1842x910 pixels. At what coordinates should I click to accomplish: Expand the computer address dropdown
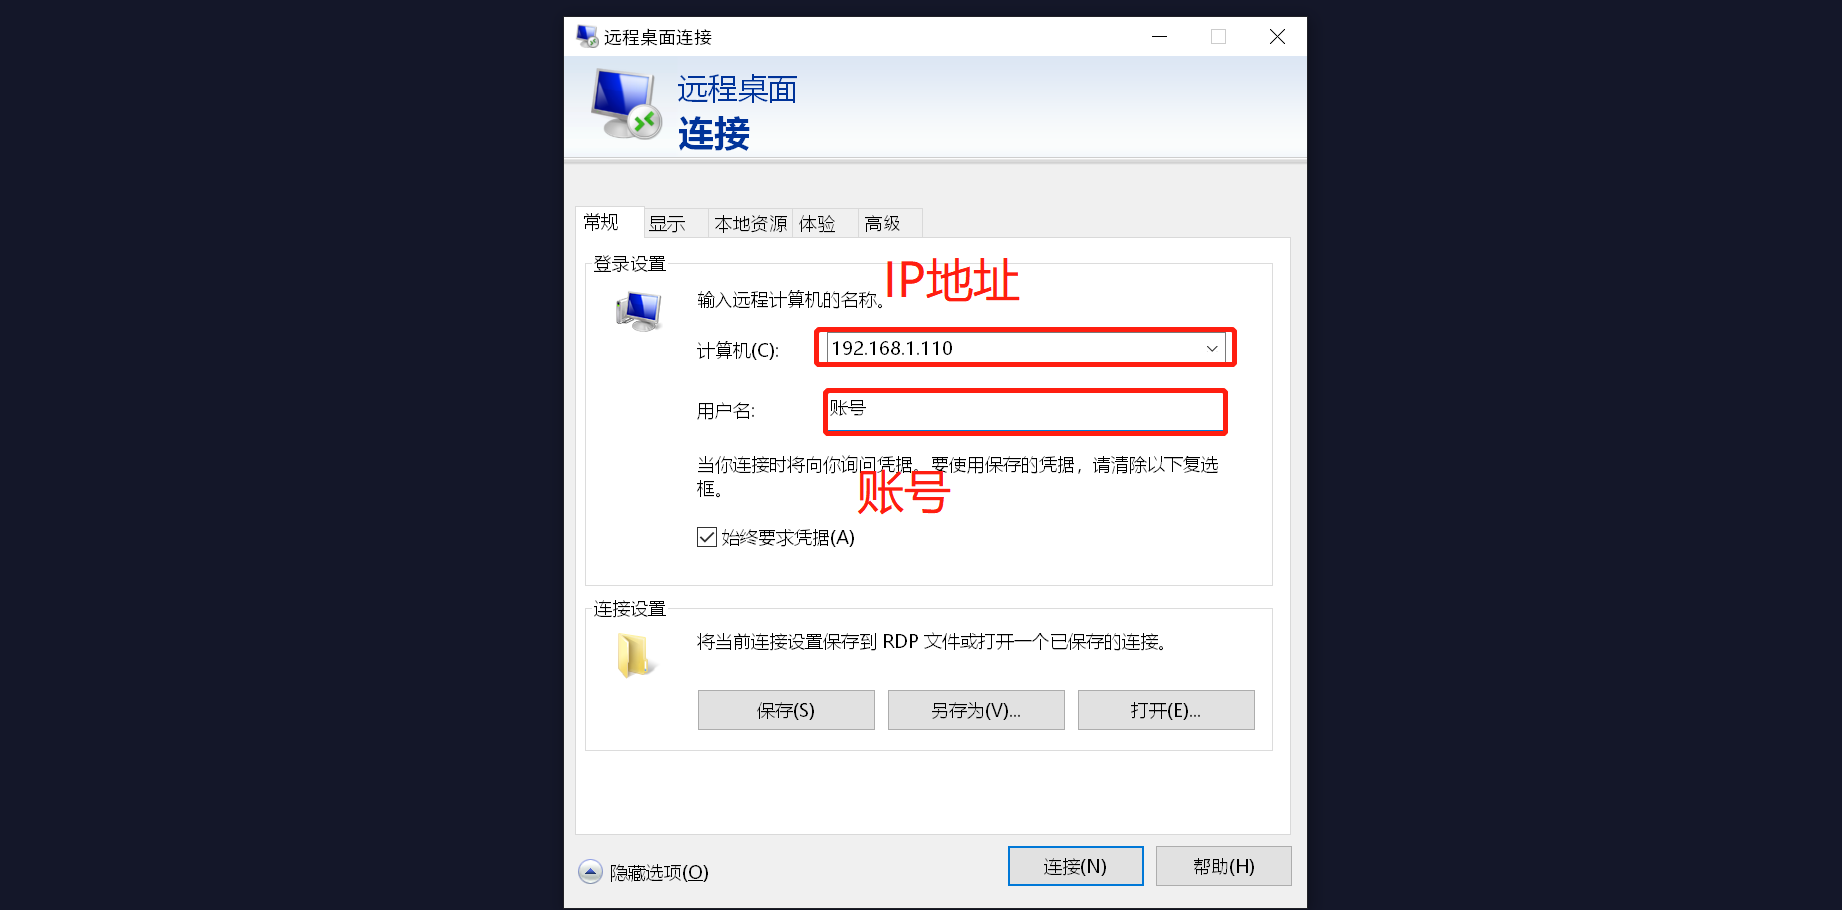[1212, 348]
